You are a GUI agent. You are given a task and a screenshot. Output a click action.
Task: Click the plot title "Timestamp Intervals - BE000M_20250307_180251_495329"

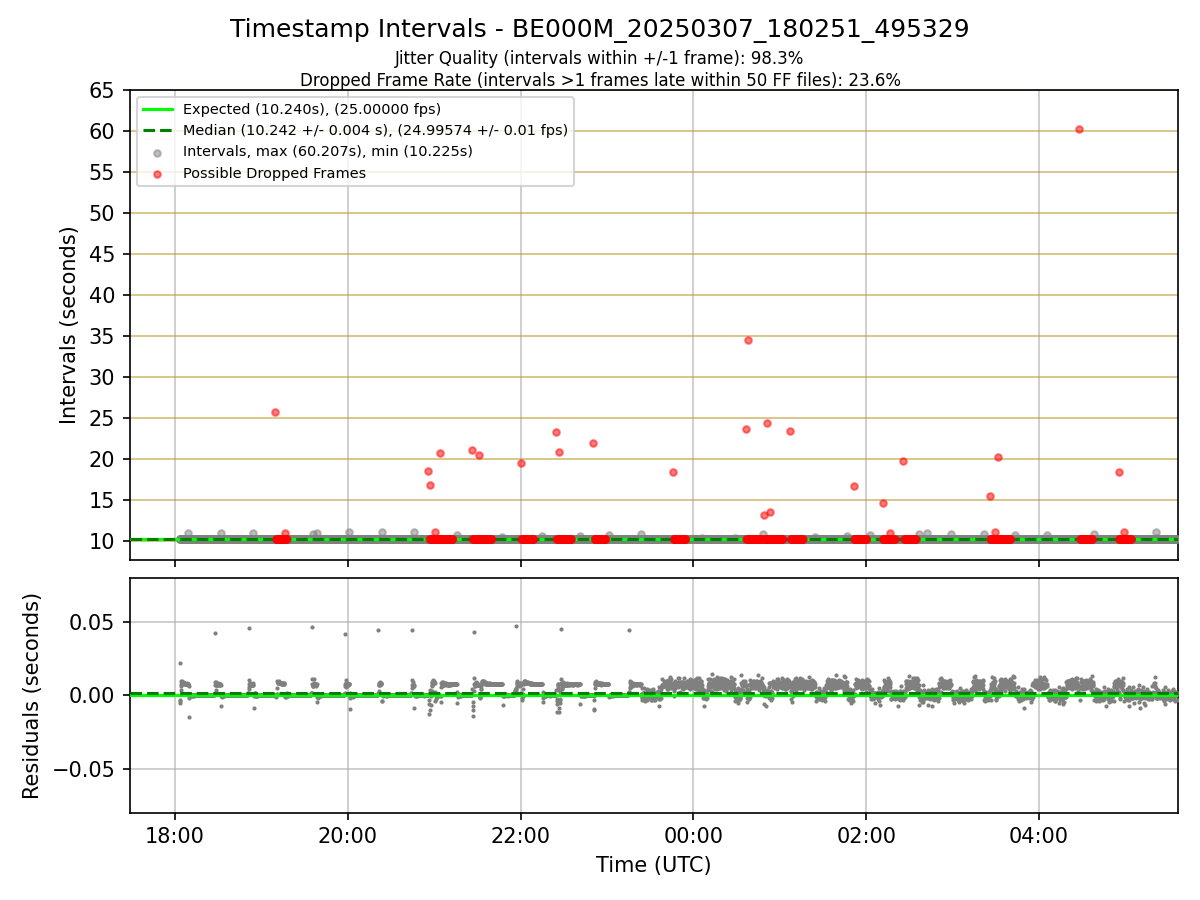point(599,29)
